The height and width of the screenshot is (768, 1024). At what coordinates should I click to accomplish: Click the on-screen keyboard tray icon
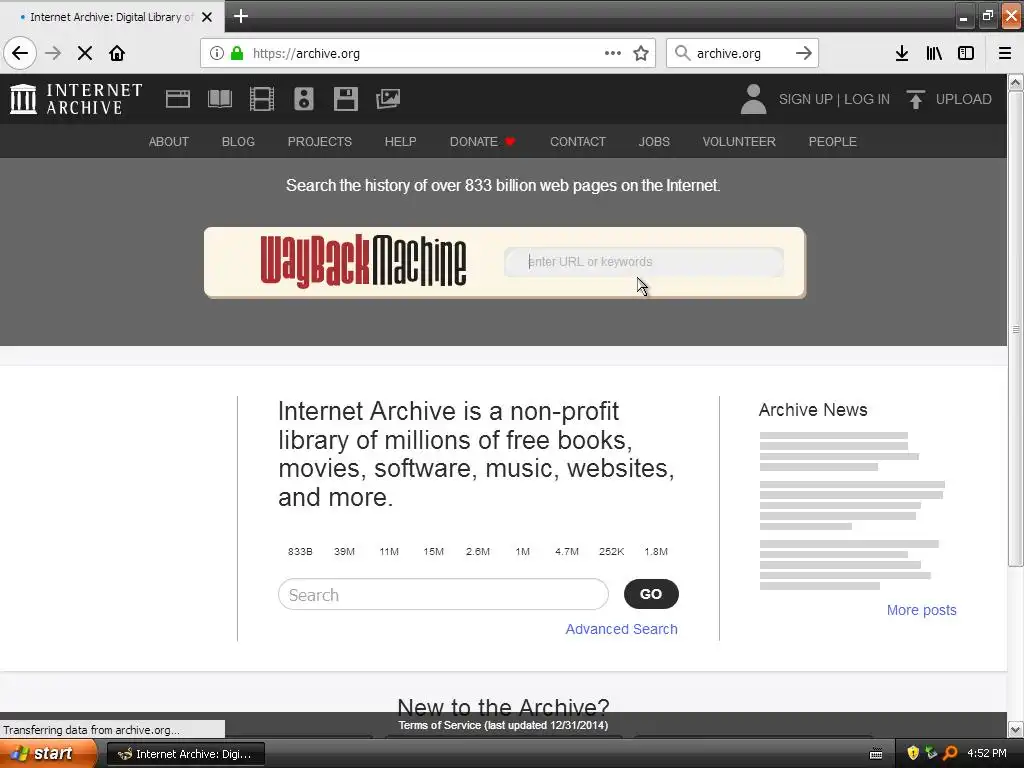[876, 754]
